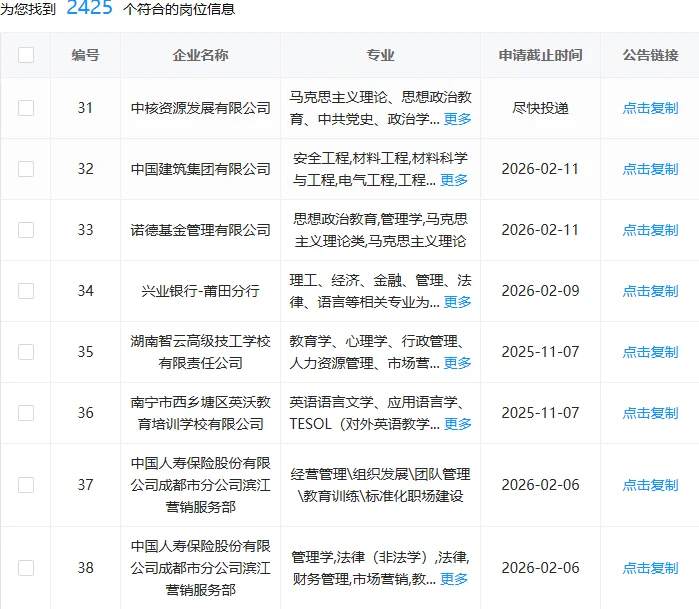699x609 pixels.
Task: Click deadline 2026-02-11 for 诺德基金
Action: [x=540, y=230]
